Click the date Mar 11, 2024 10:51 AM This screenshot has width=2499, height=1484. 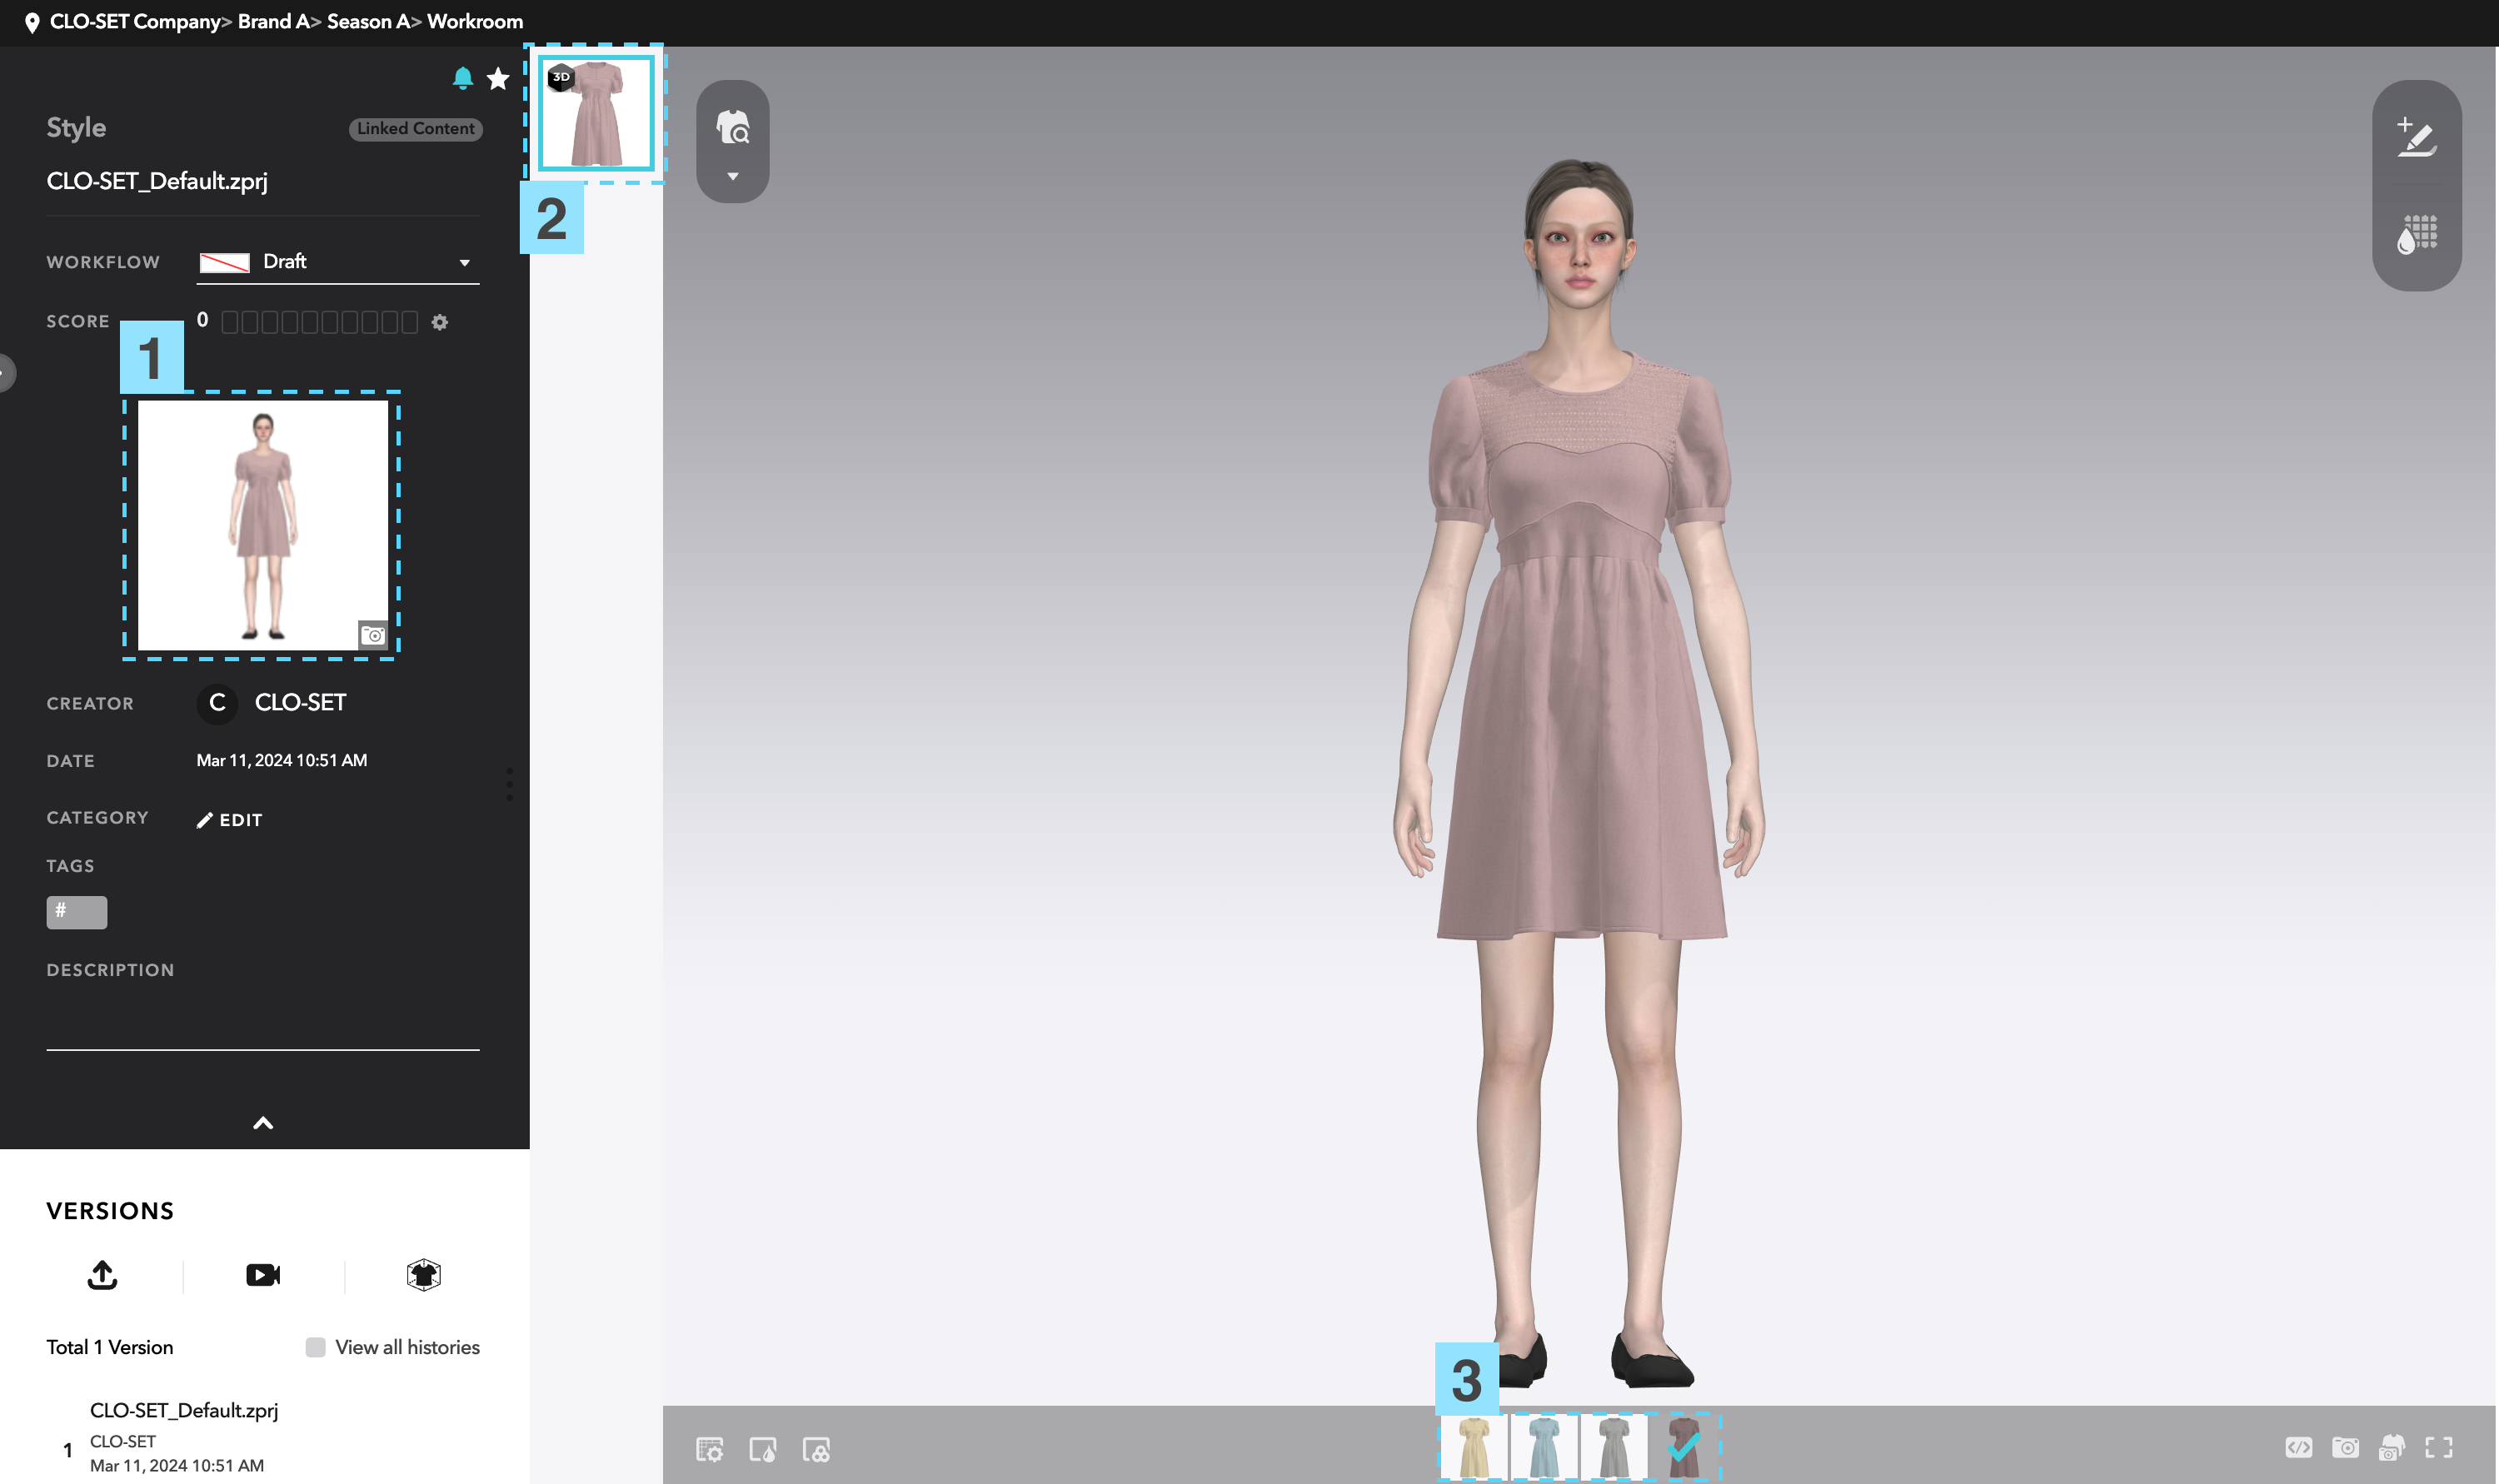[x=282, y=760]
